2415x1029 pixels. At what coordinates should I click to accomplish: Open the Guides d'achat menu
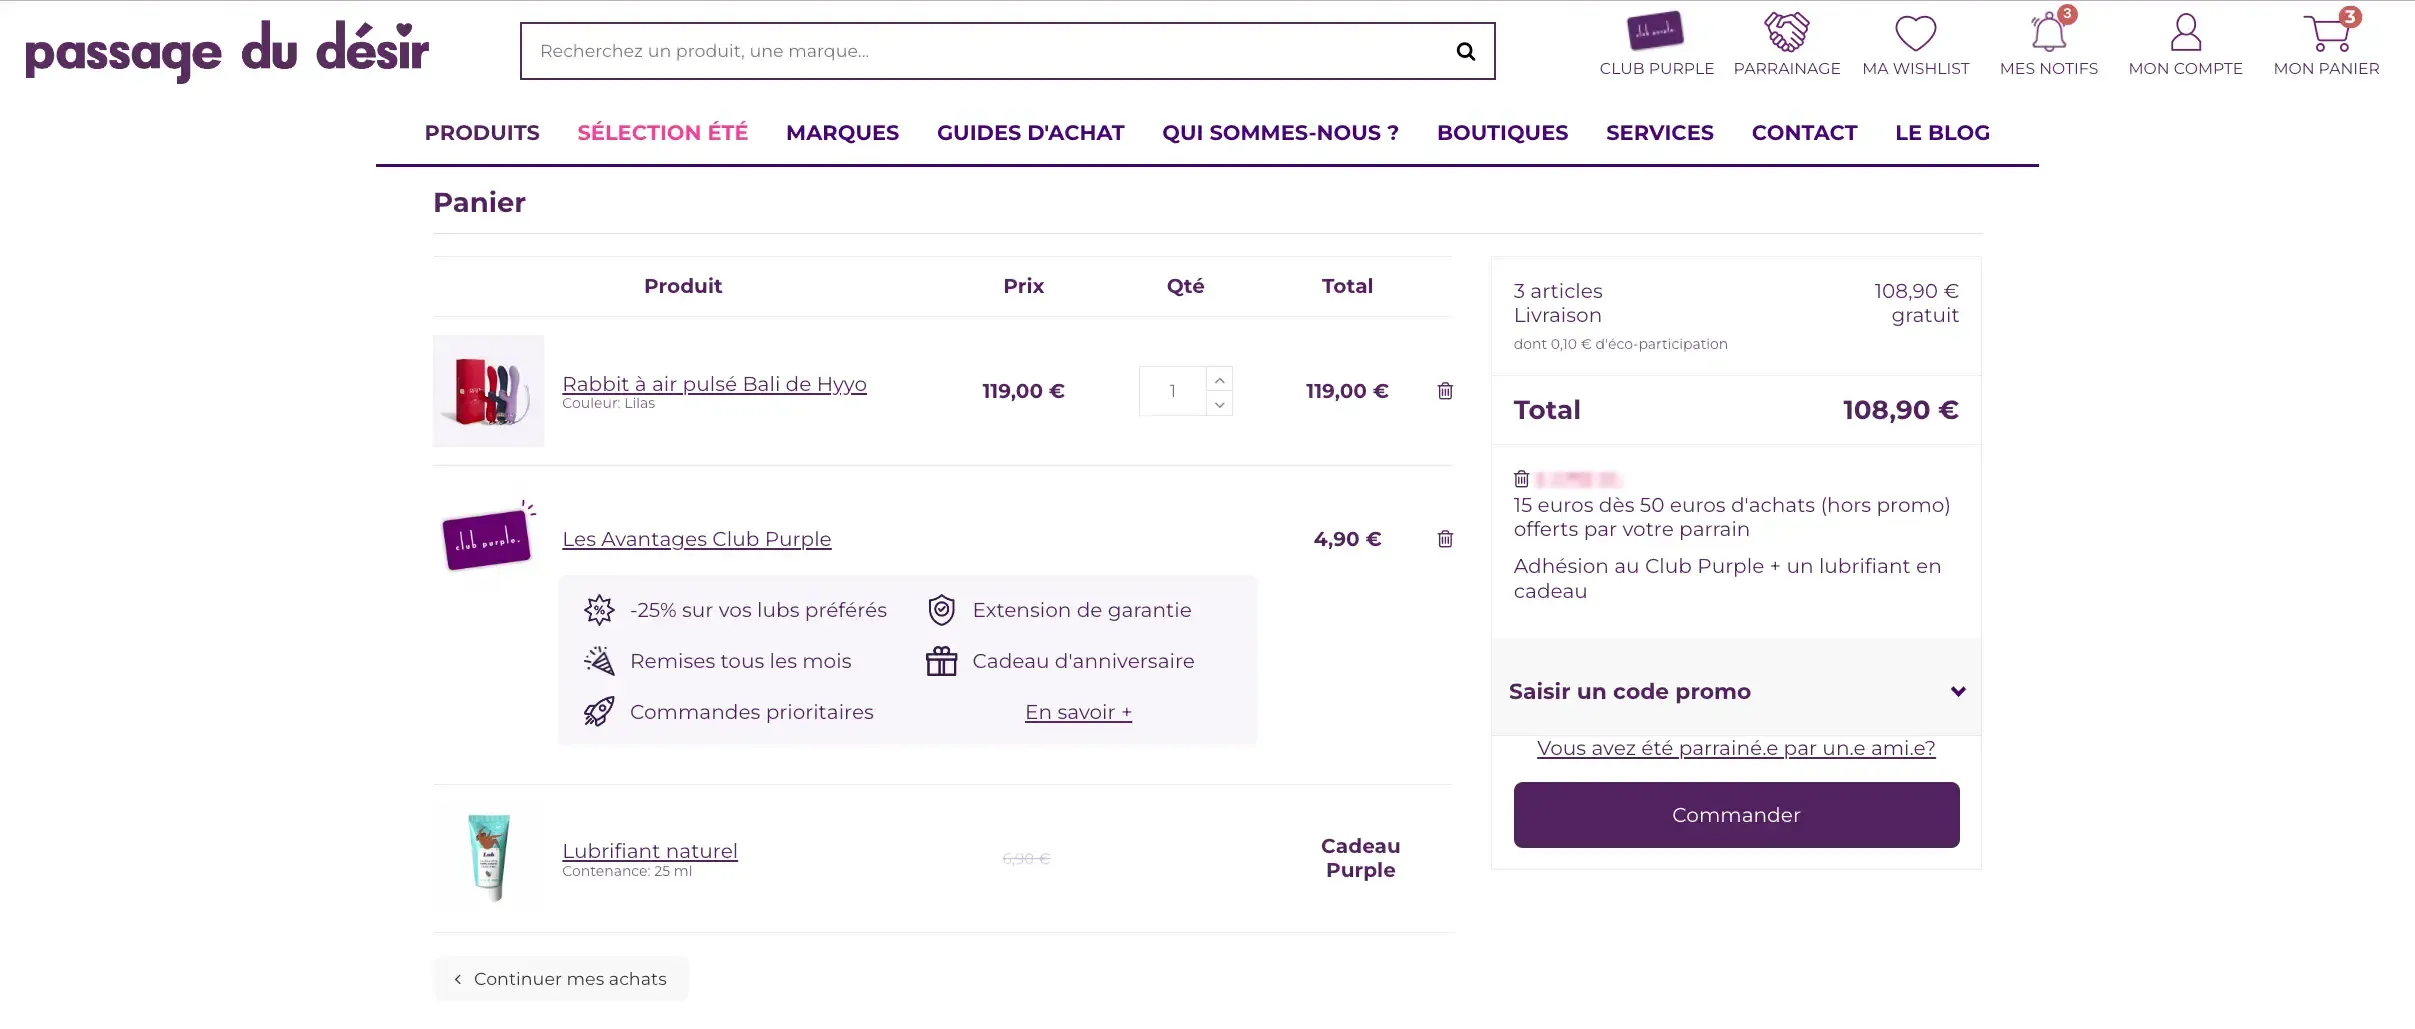[1031, 133]
